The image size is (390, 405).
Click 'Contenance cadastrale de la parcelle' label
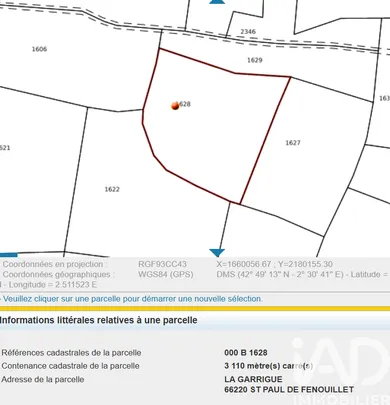[x=70, y=366]
